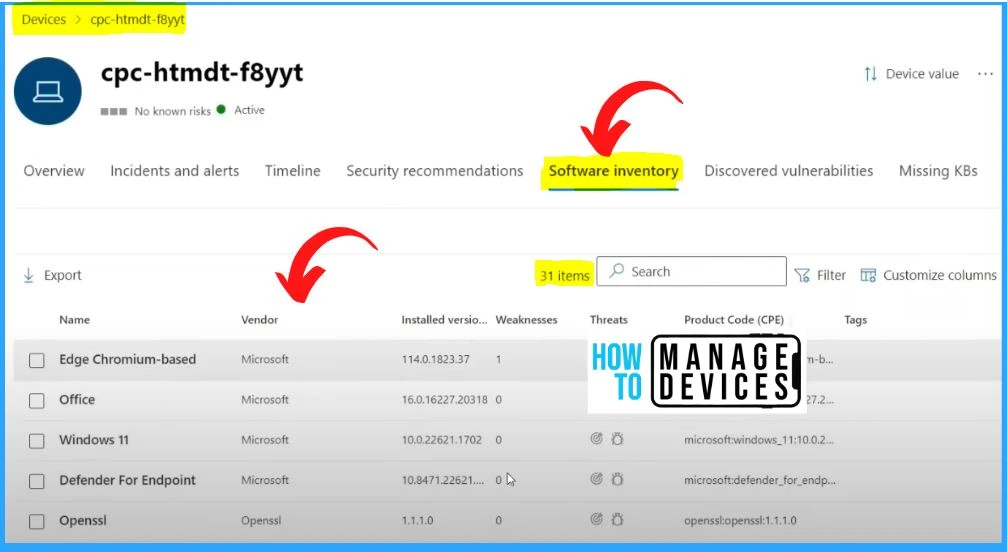Viewport: 1007px width, 552px height.
Task: Click the Filter funnel icon
Action: pyautogui.click(x=801, y=275)
